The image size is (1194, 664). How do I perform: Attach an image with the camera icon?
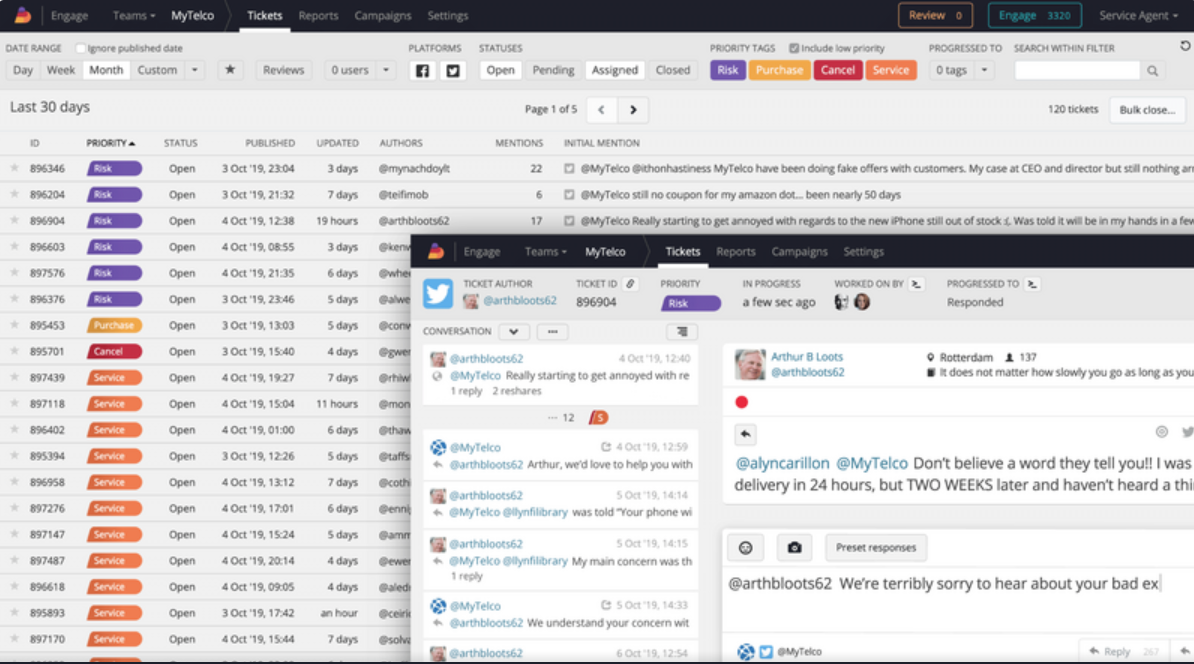[x=794, y=547]
